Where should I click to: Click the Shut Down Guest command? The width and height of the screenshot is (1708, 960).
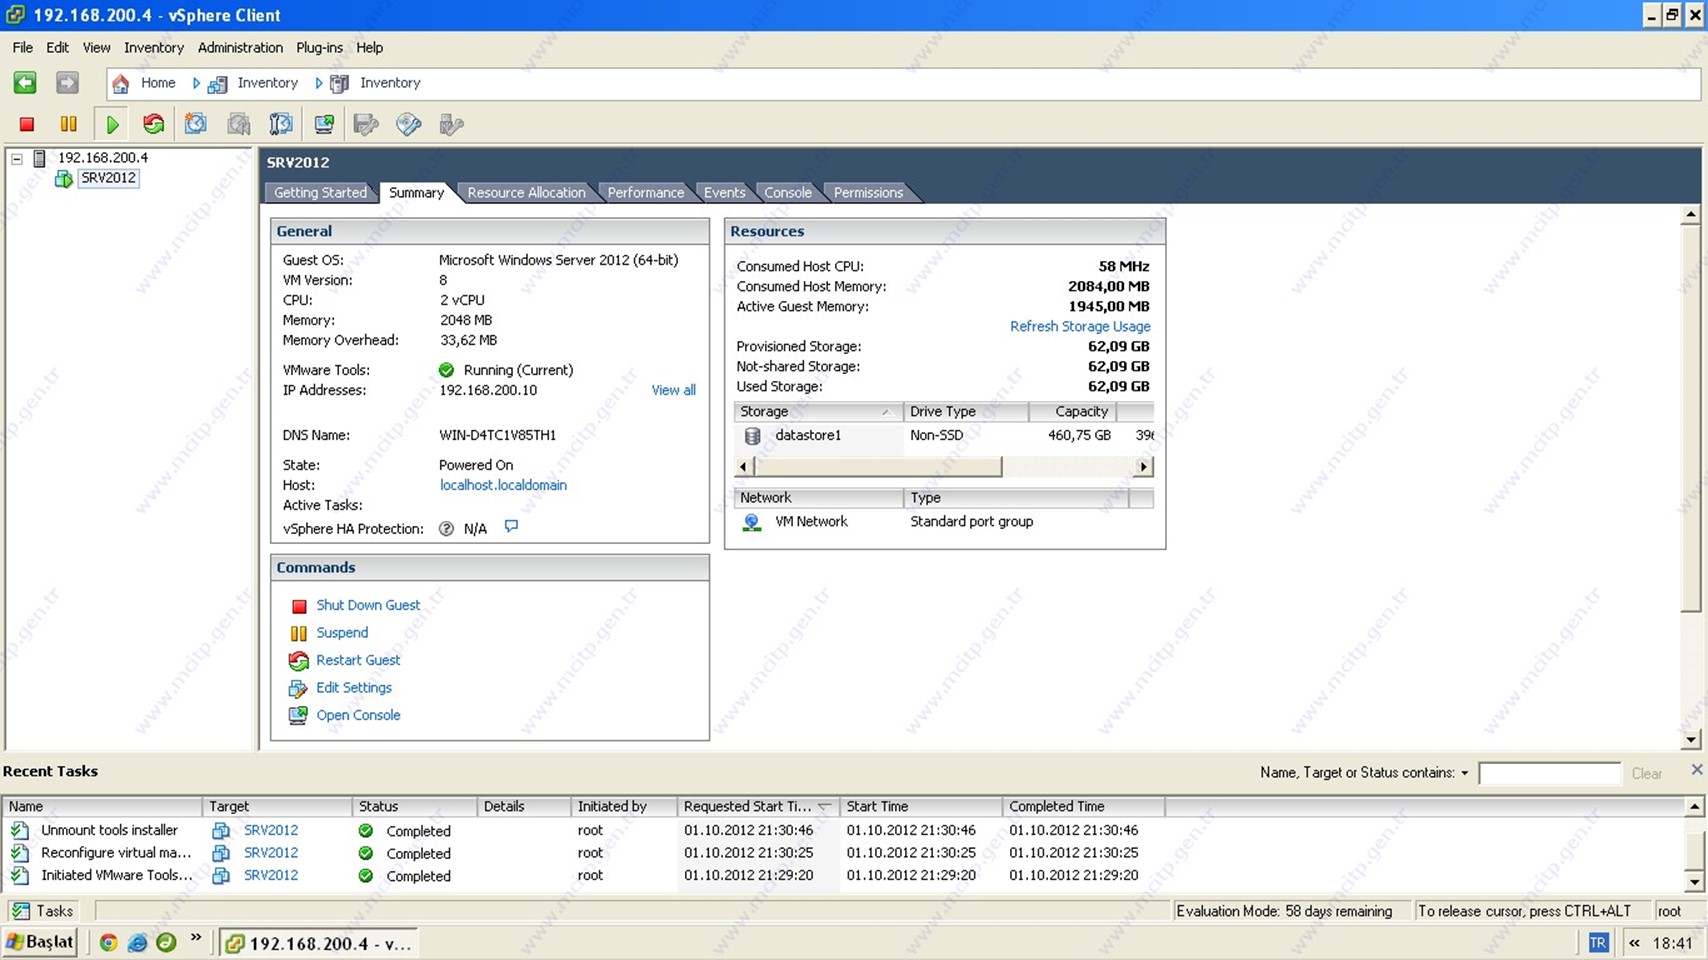[x=368, y=605]
